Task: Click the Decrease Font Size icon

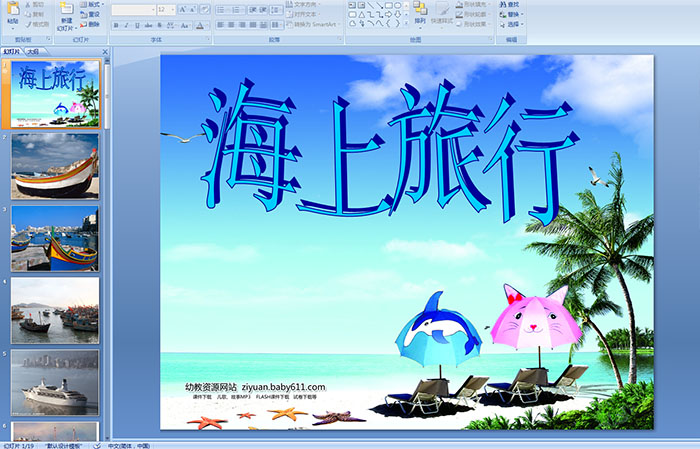Action: (x=192, y=9)
